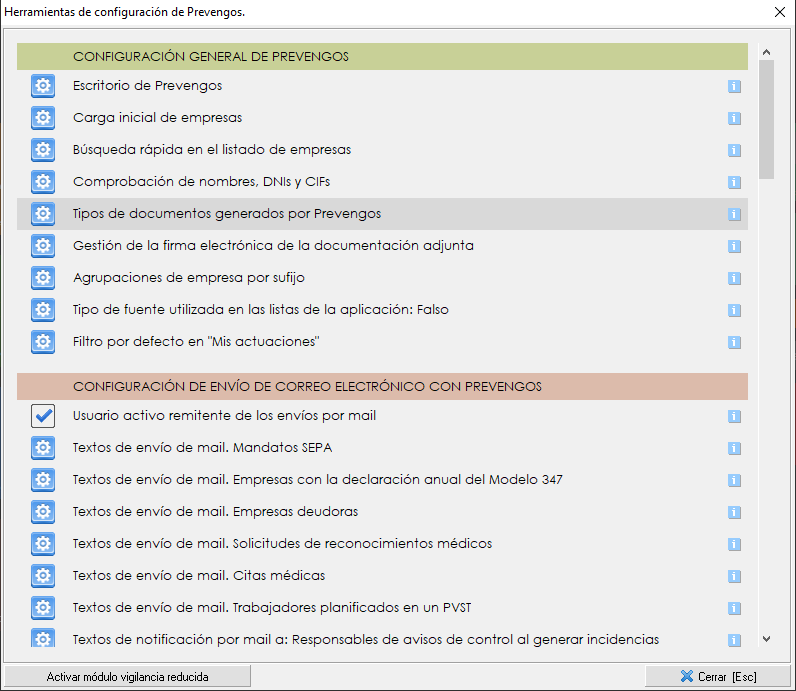Click the scrollbar down arrow
This screenshot has width=796, height=691.
[x=766, y=638]
